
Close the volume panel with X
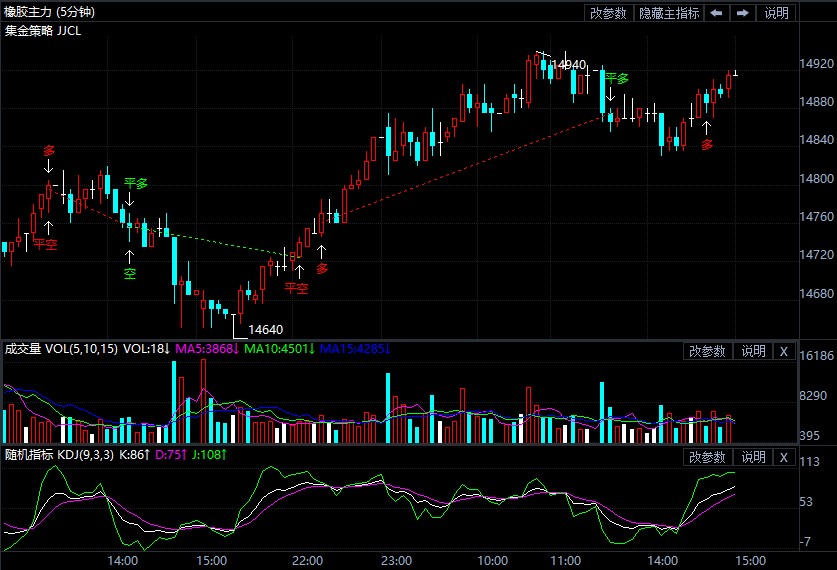784,351
